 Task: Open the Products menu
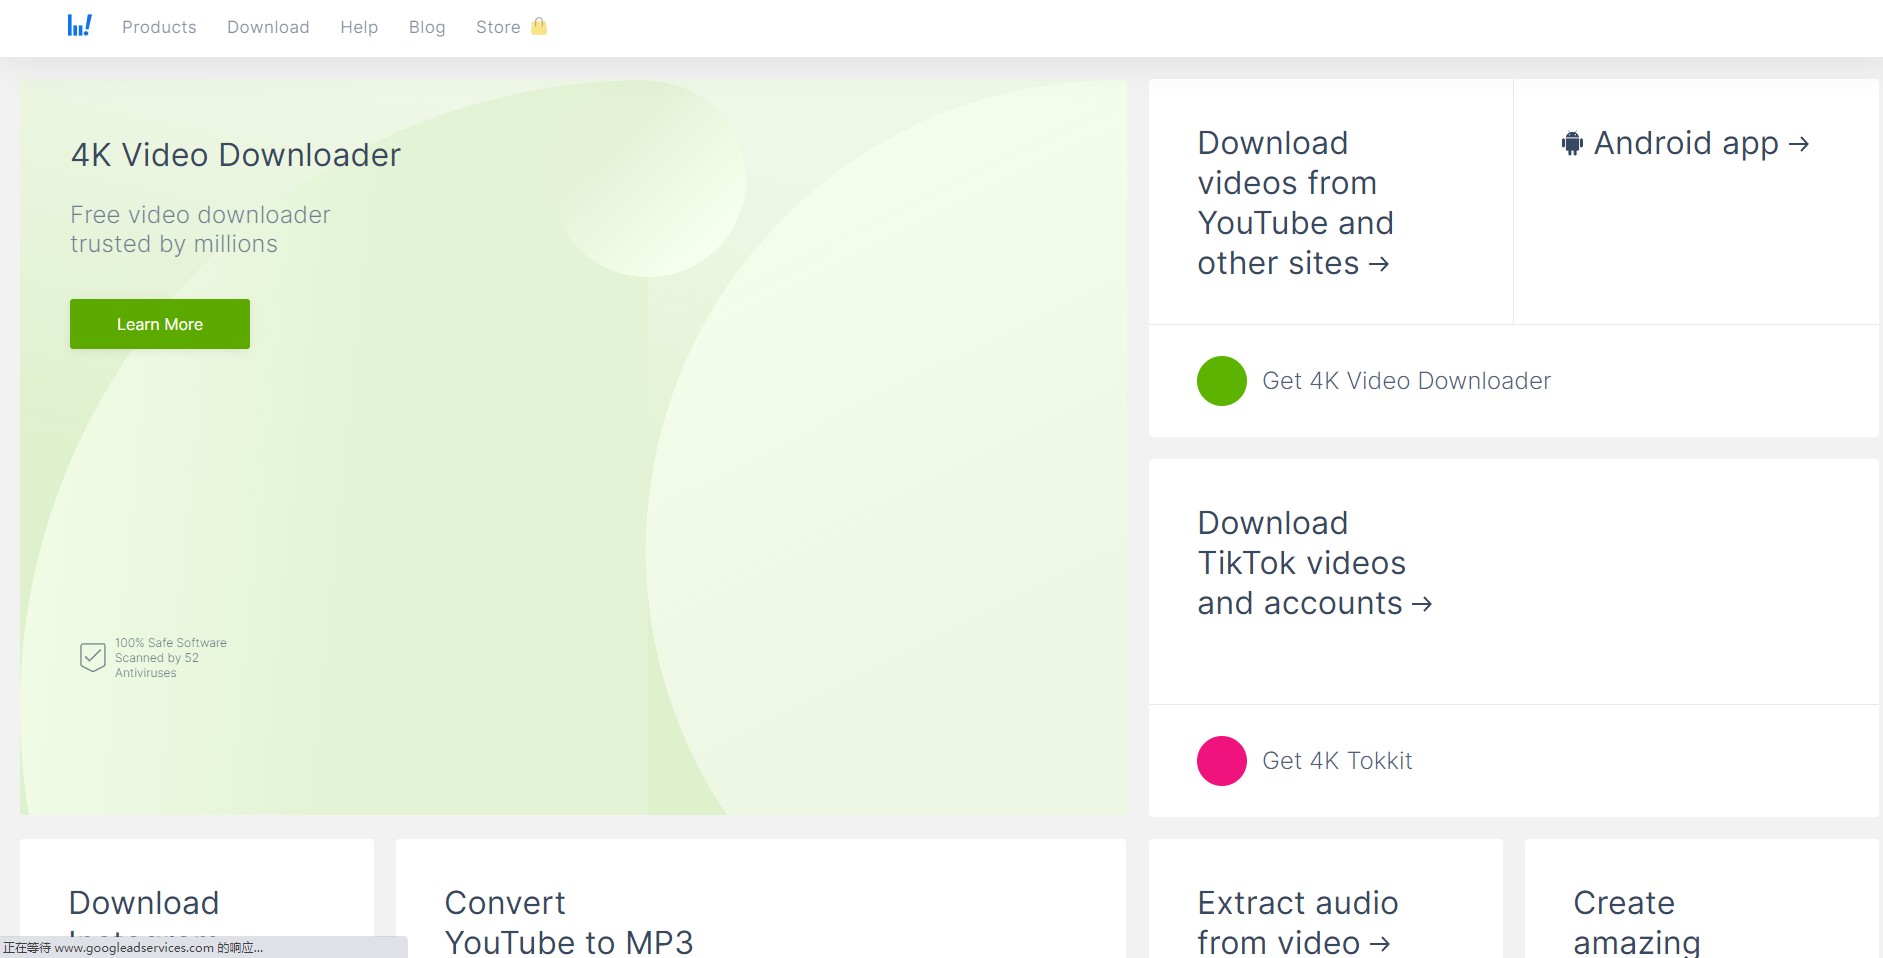point(159,27)
